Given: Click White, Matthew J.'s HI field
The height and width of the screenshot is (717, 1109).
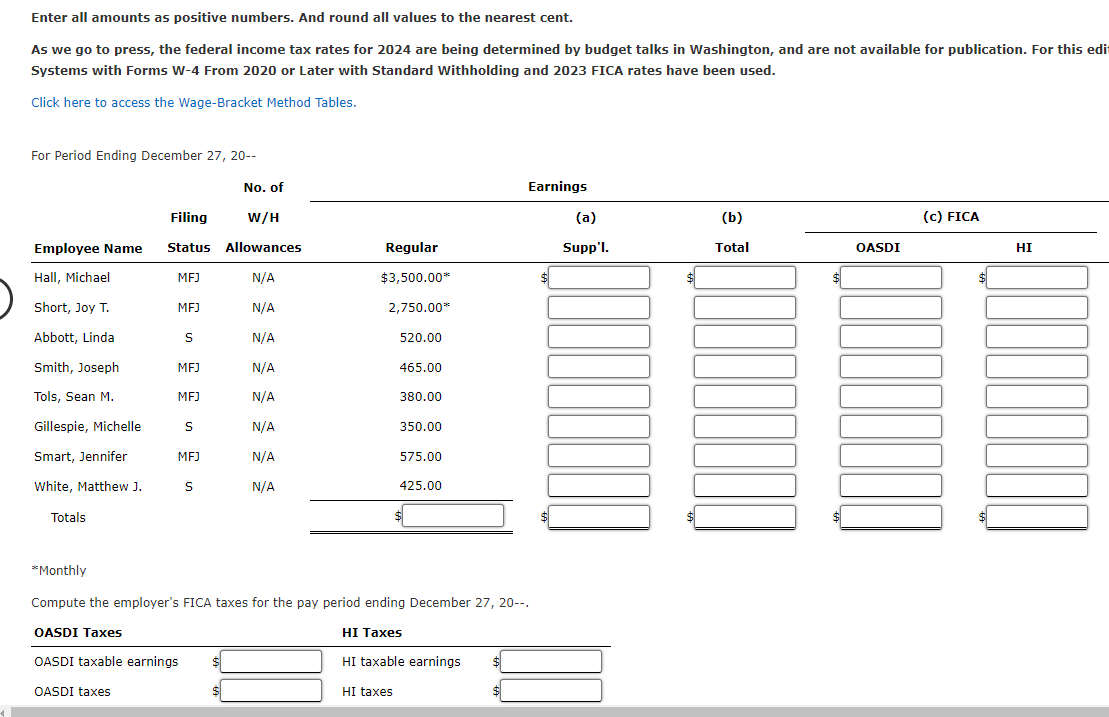Looking at the screenshot, I should (x=1036, y=485).
